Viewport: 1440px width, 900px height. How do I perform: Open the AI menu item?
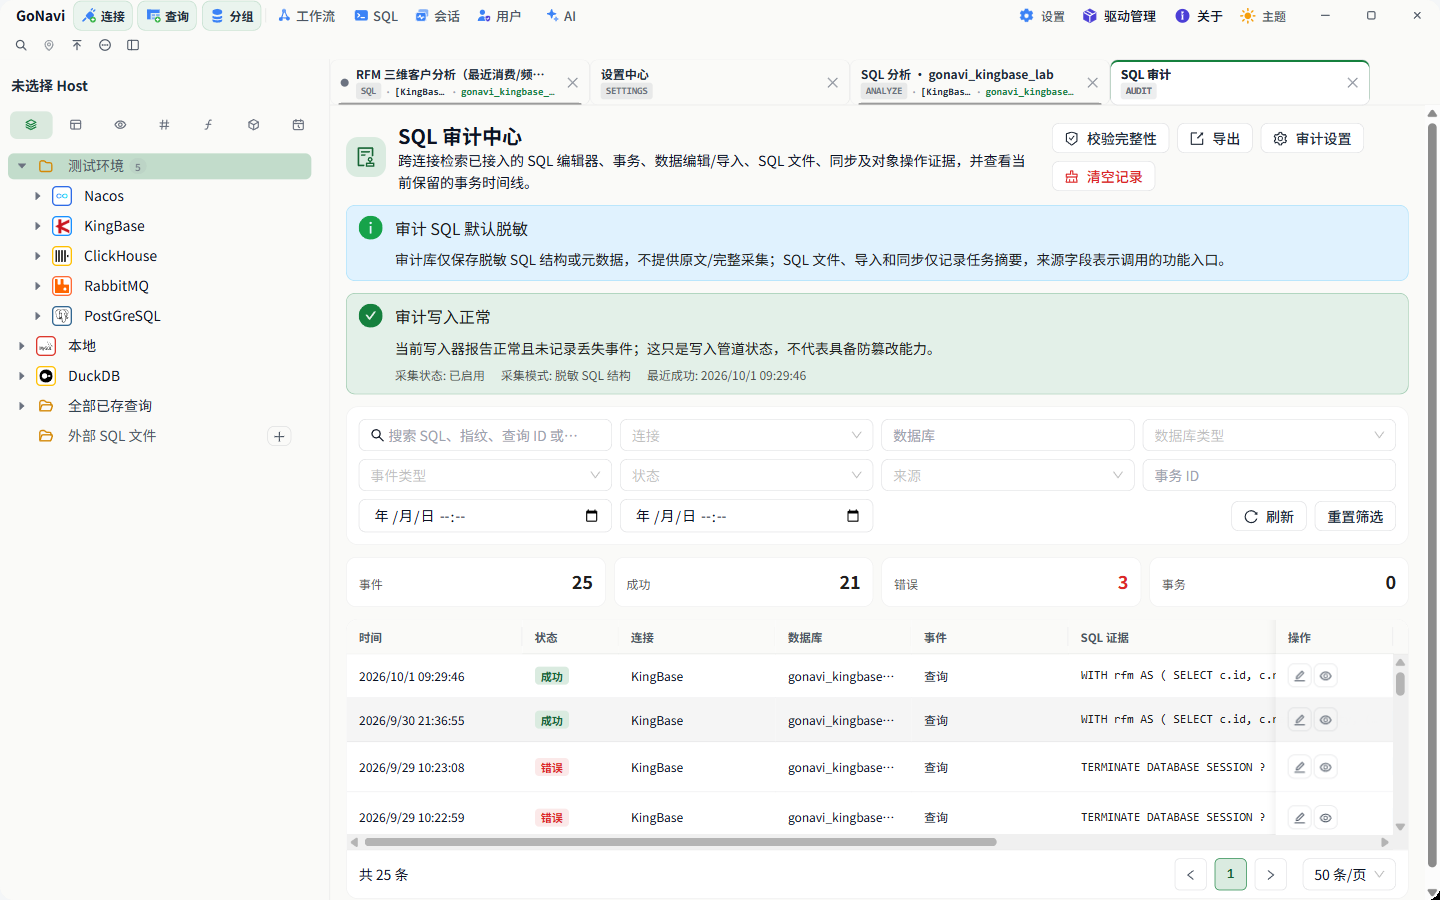click(x=561, y=16)
